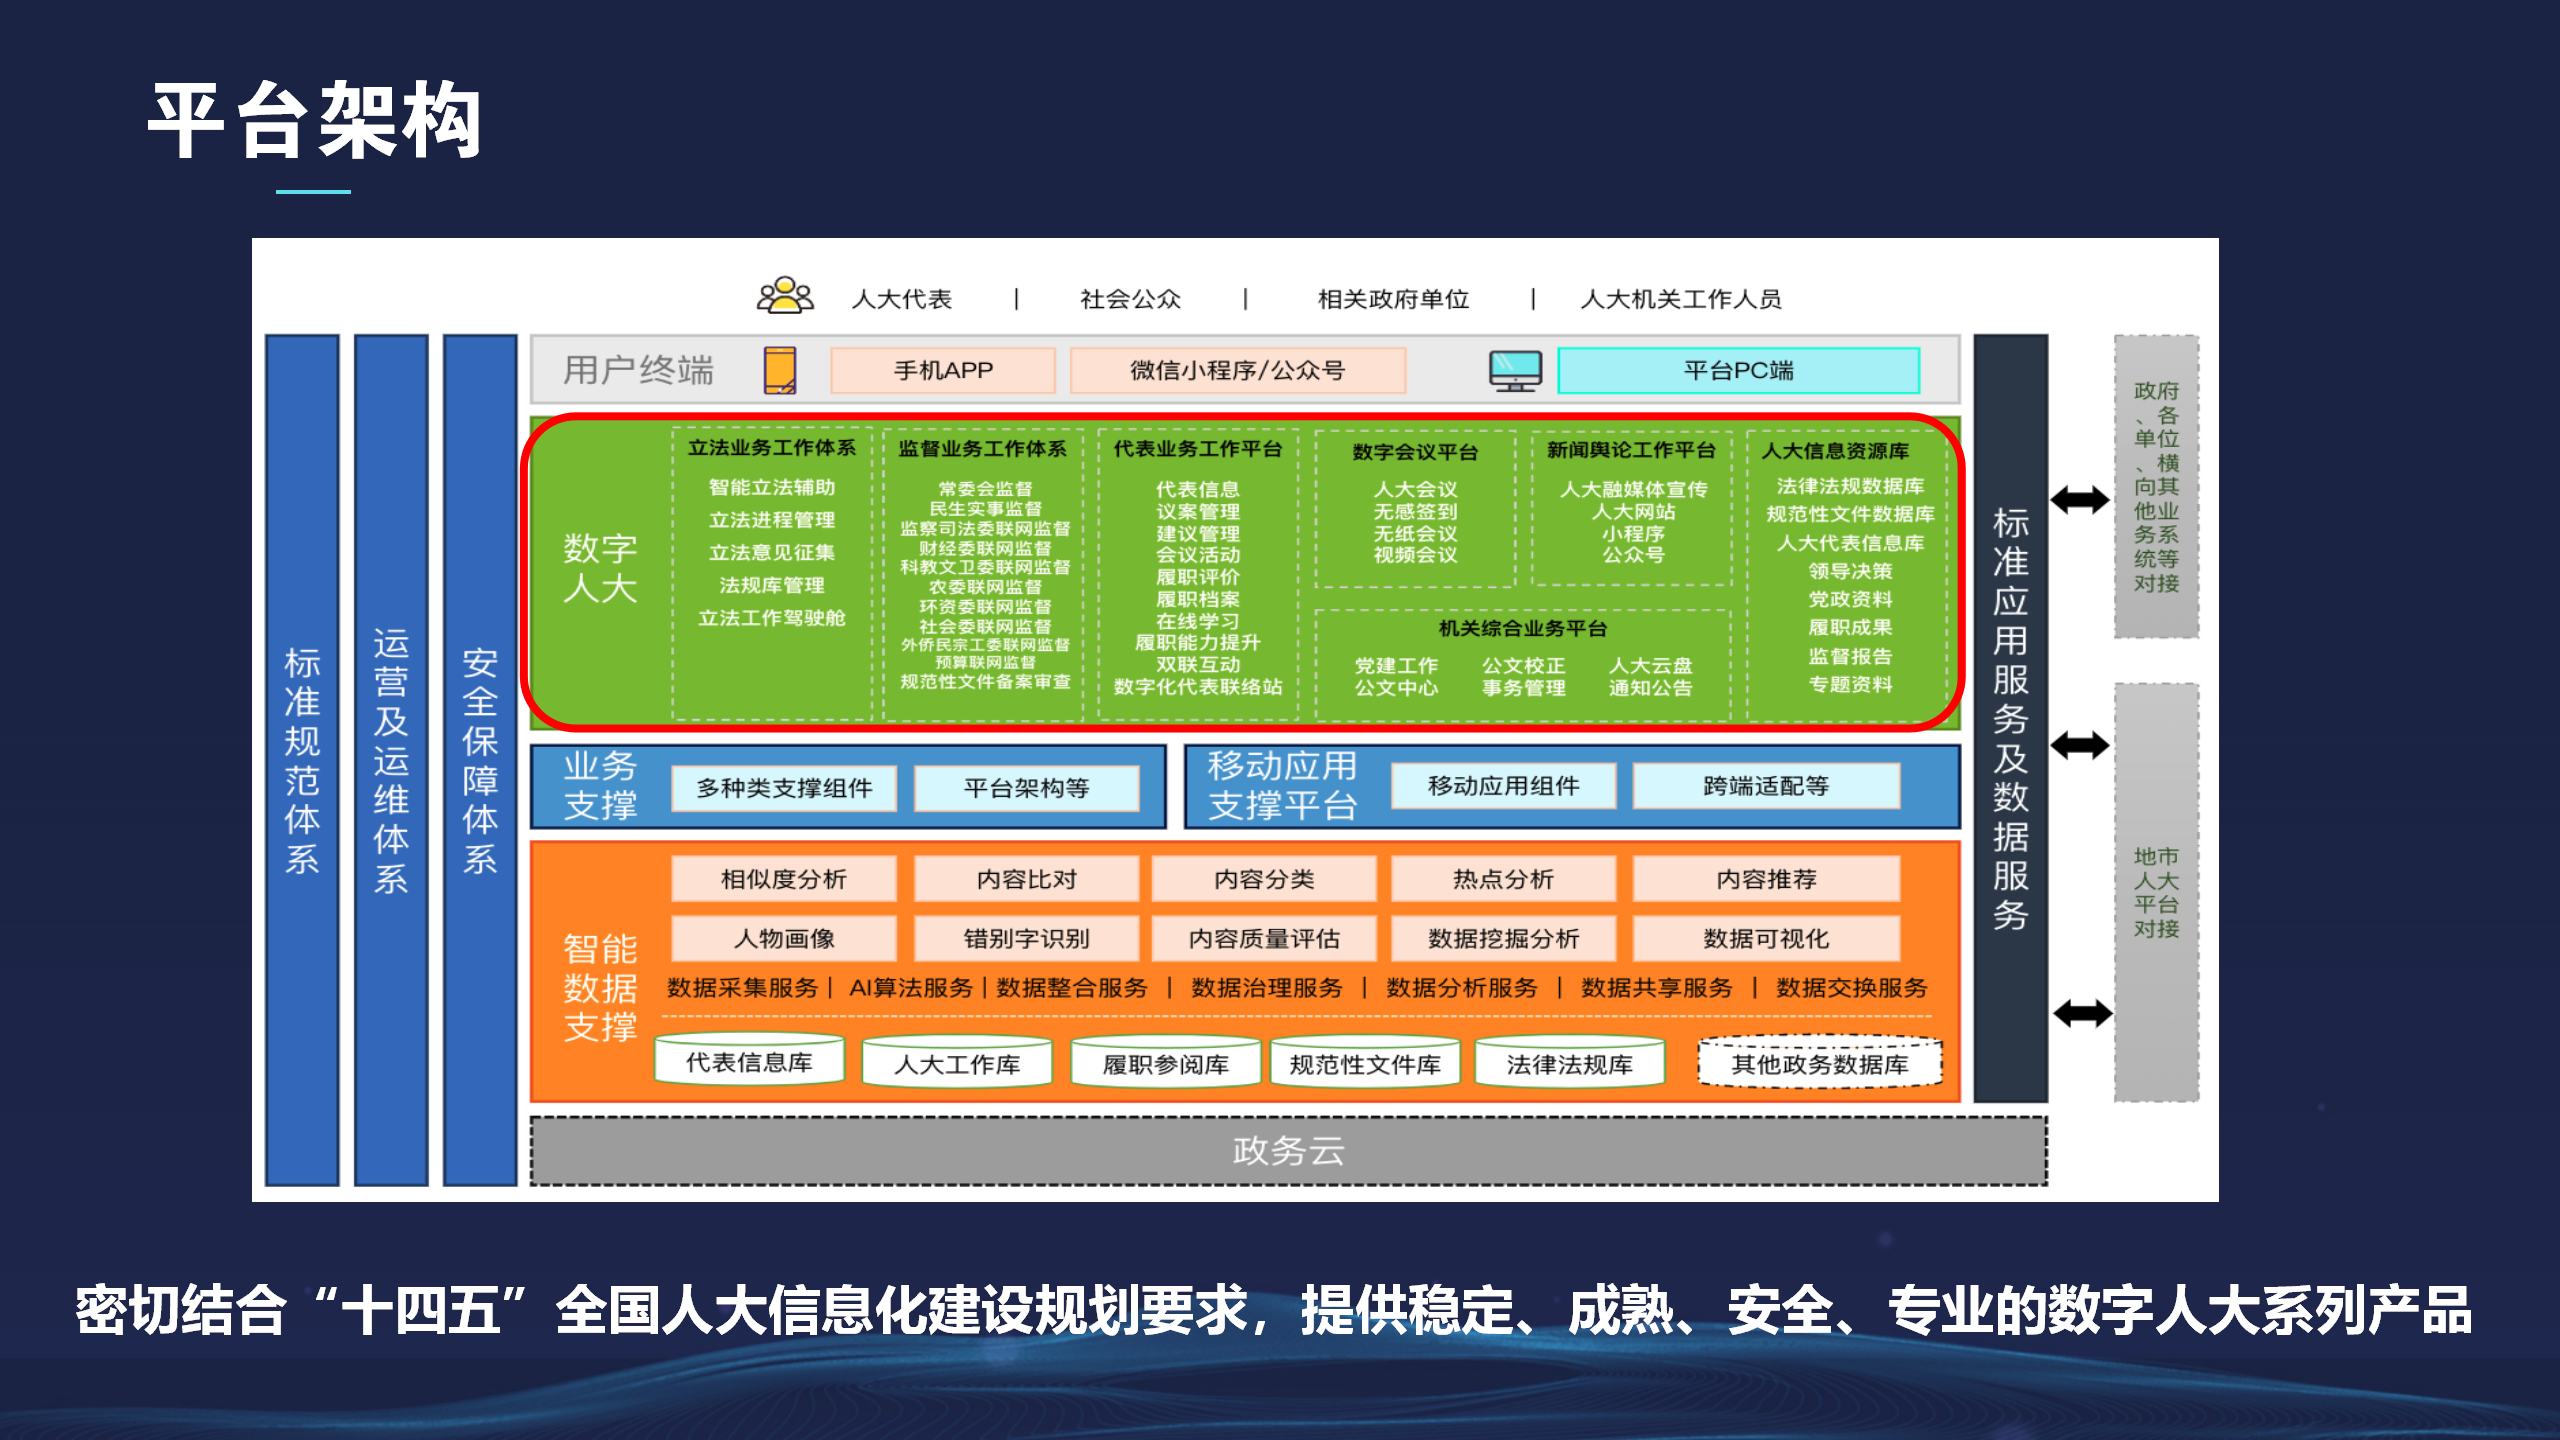
Task: Click the 多种类支撑组件 box
Action: tap(784, 788)
